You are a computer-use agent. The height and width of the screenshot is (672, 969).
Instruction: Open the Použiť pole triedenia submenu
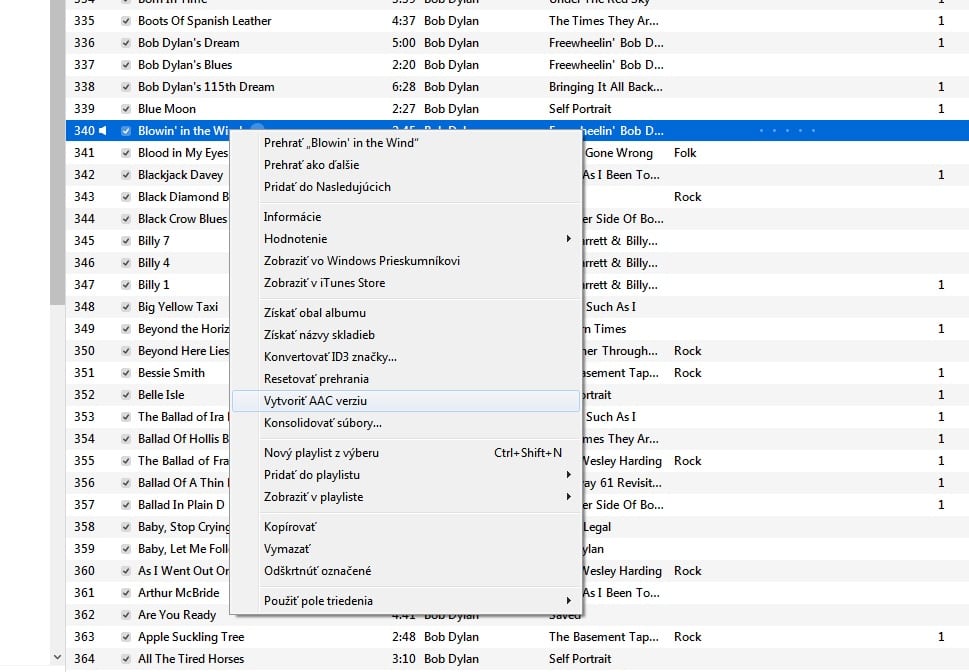coord(405,601)
